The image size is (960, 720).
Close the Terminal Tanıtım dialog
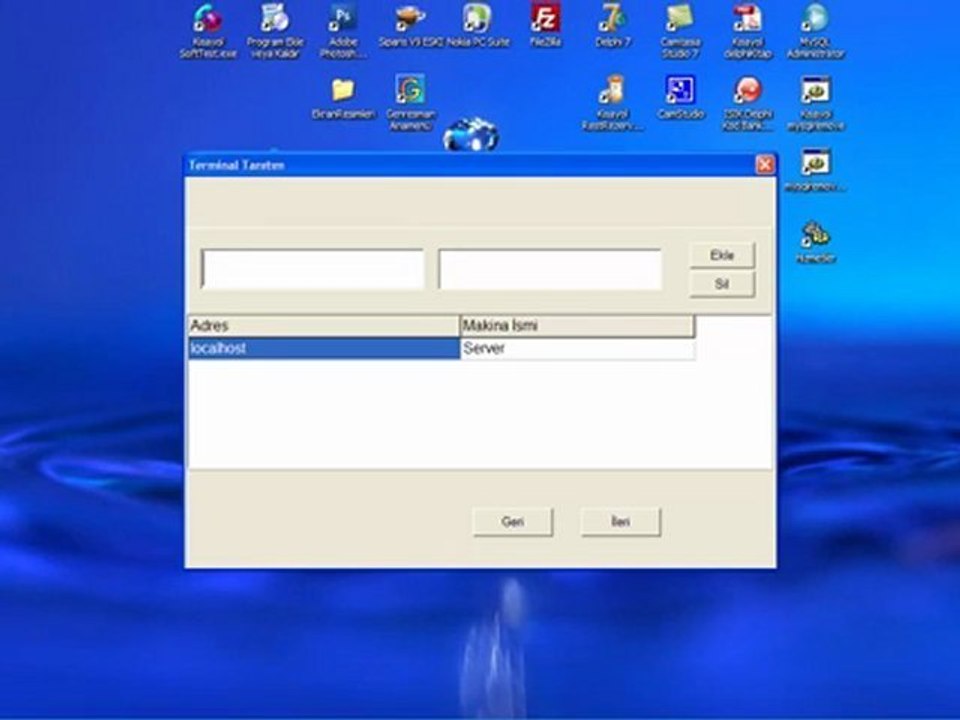[765, 165]
